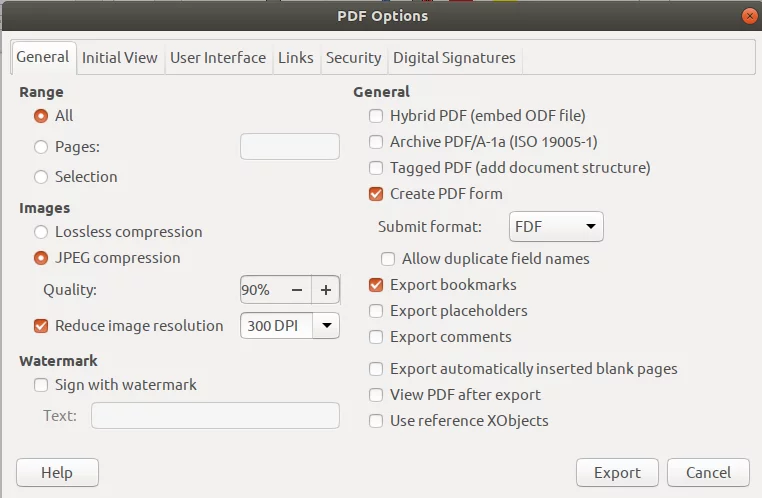Image resolution: width=762 pixels, height=498 pixels.
Task: Choose Lossless compression option
Action: coord(41,232)
